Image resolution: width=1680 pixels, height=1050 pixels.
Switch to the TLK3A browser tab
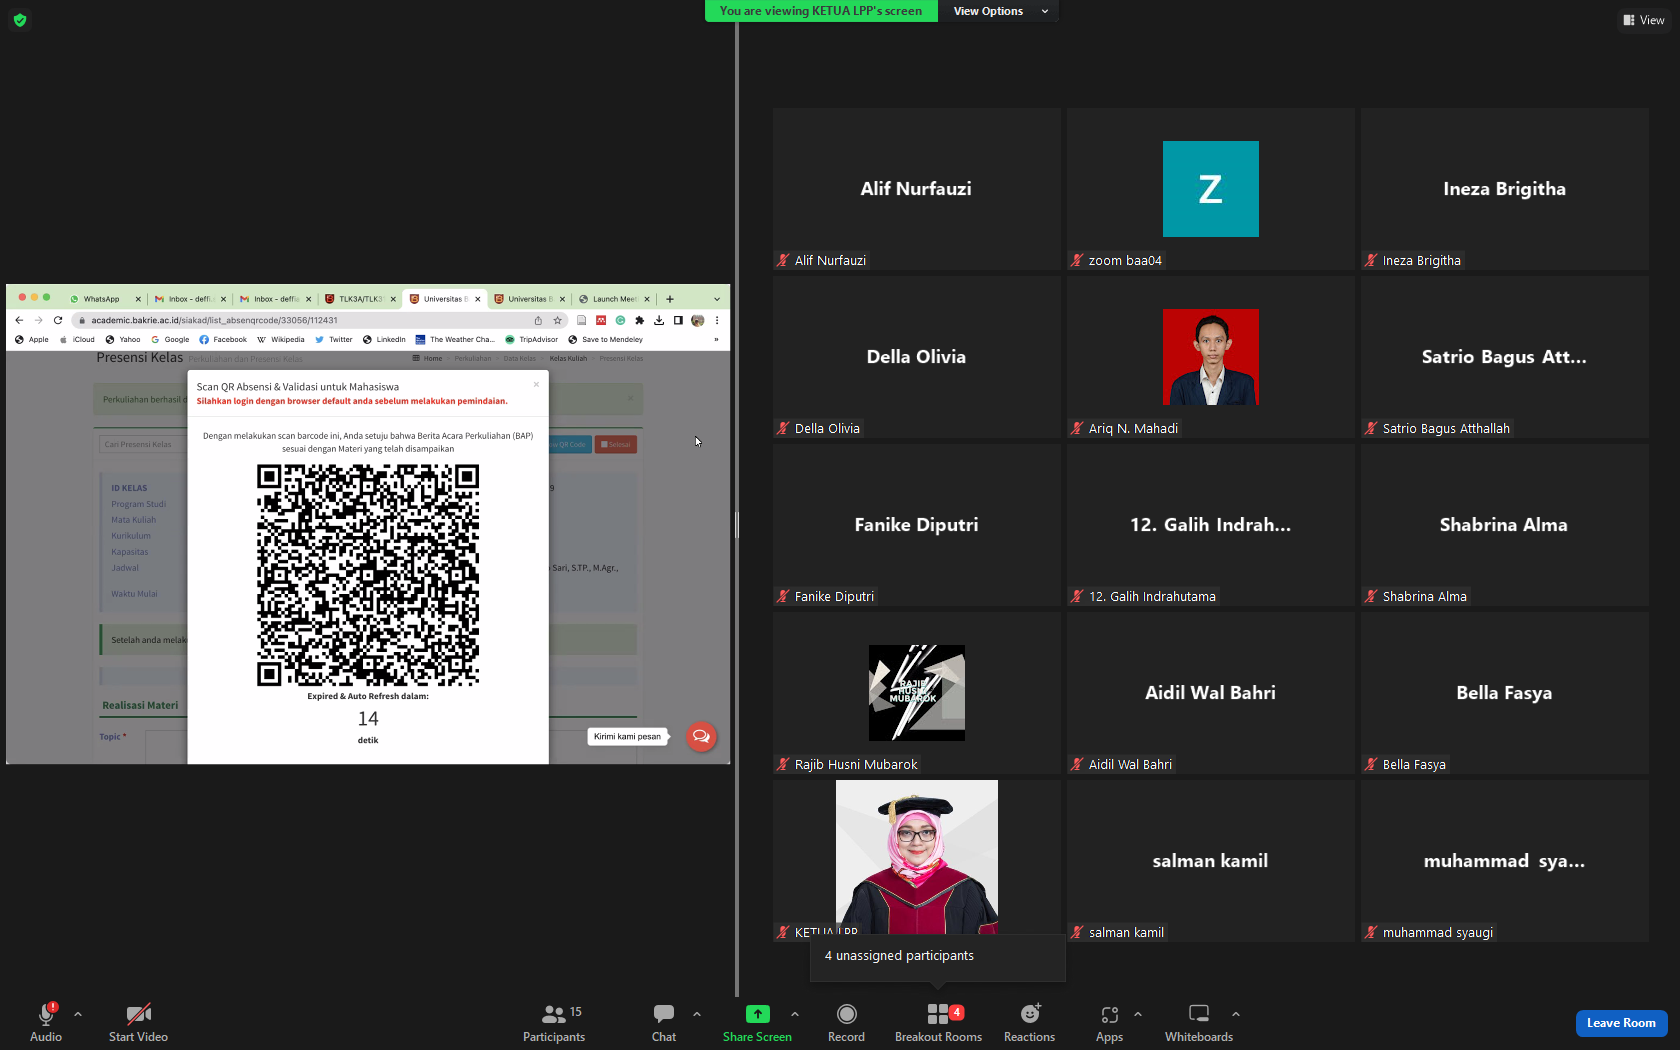[x=360, y=299]
